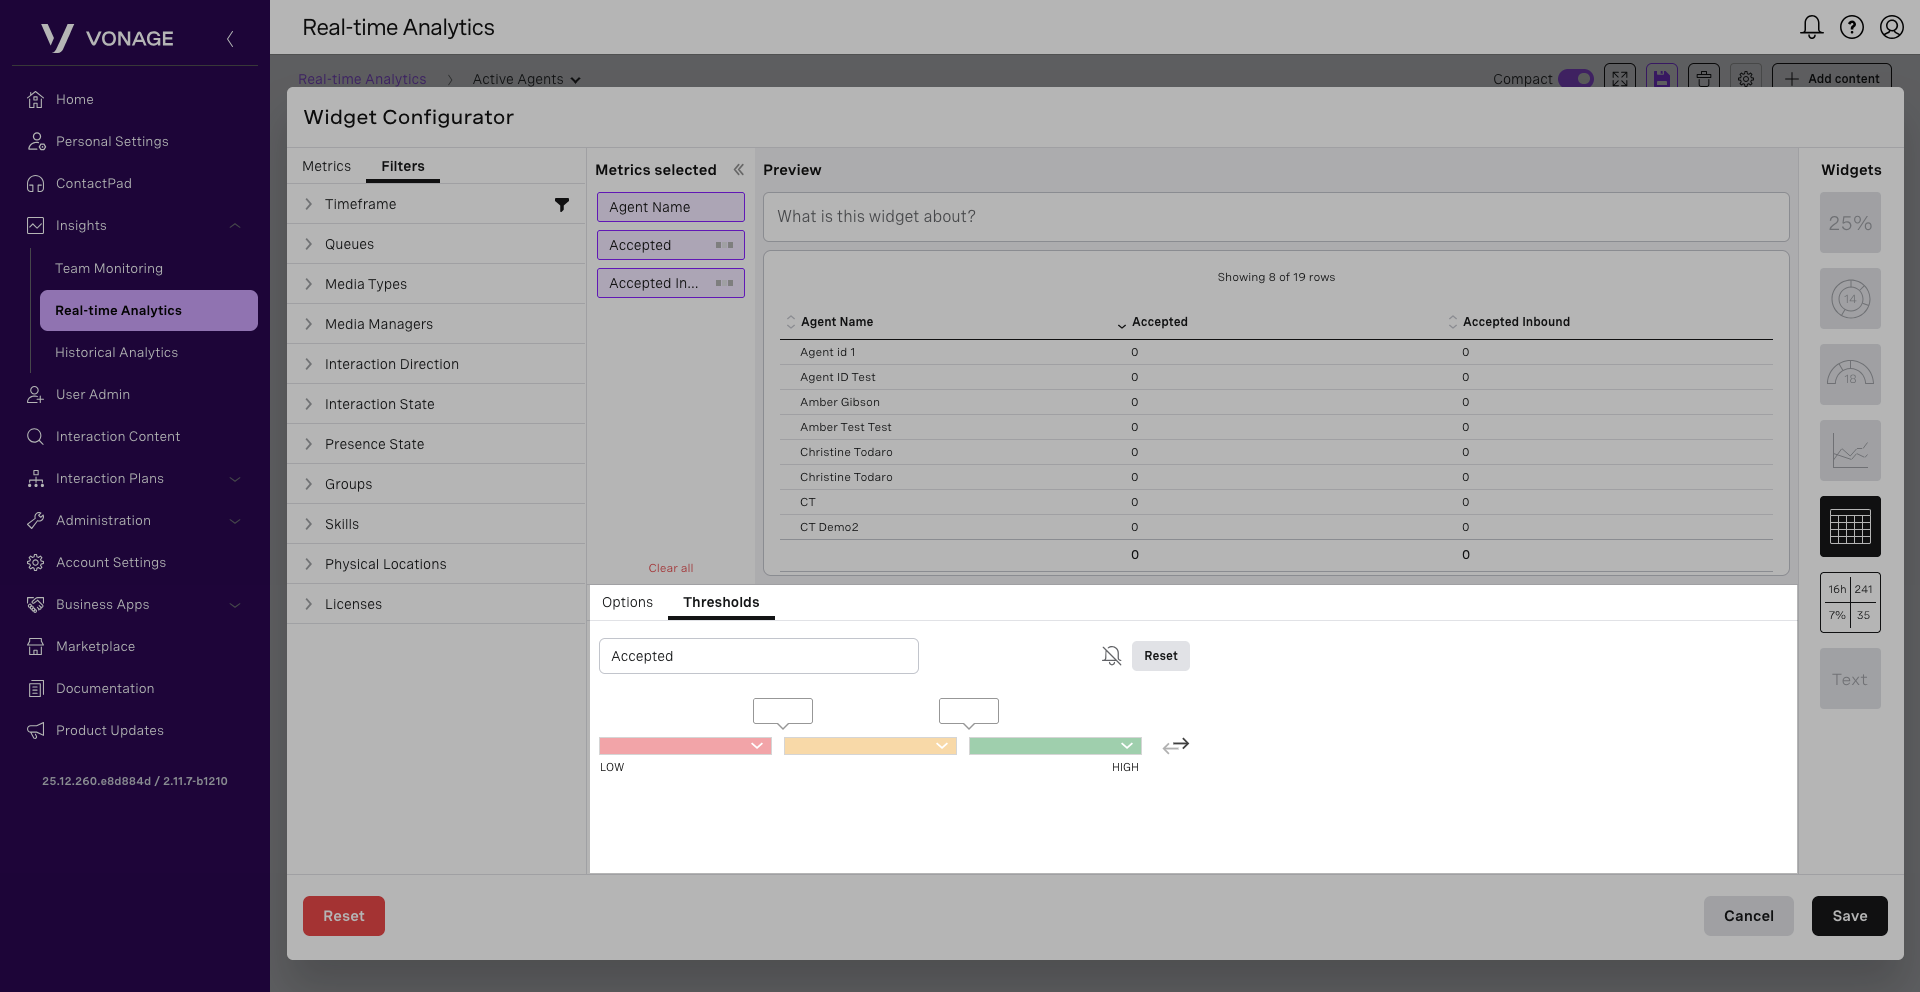Expand the Queues filter
The image size is (1920, 992).
pos(349,244)
